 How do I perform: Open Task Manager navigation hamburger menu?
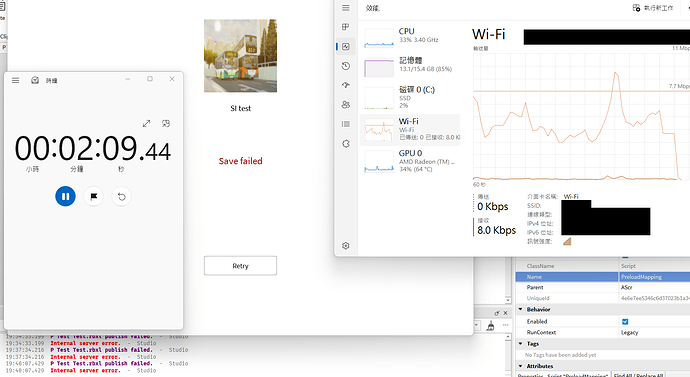pyautogui.click(x=346, y=8)
